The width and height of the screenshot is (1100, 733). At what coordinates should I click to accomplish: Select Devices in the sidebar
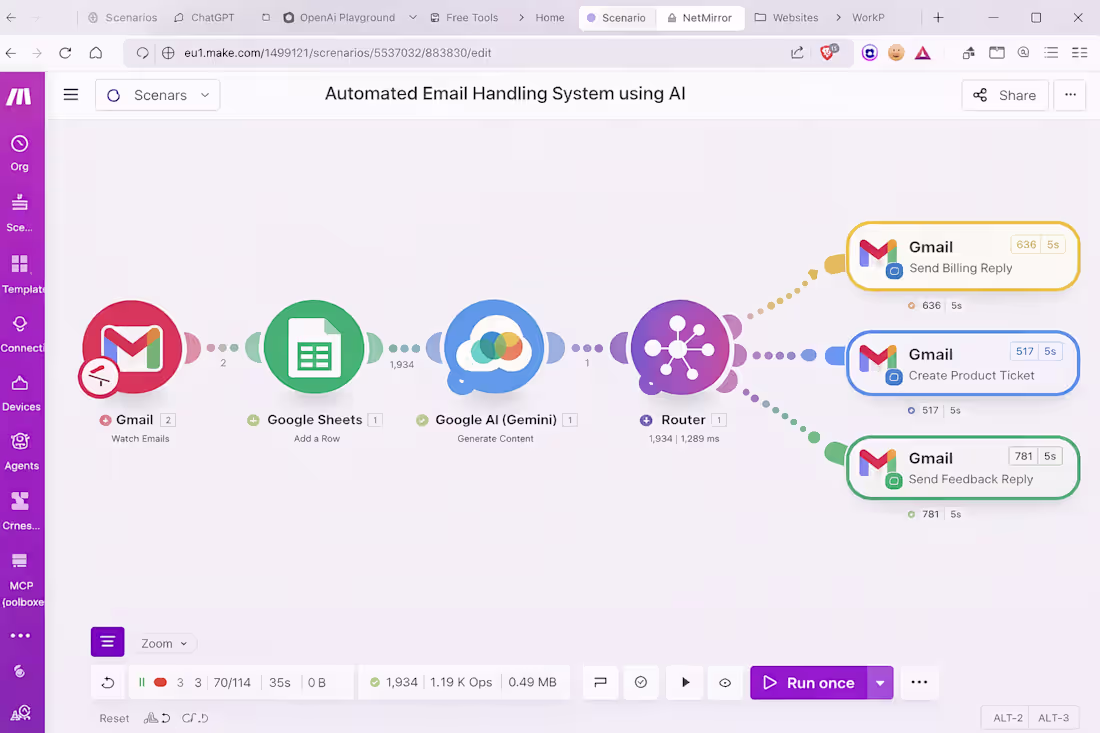pos(21,390)
